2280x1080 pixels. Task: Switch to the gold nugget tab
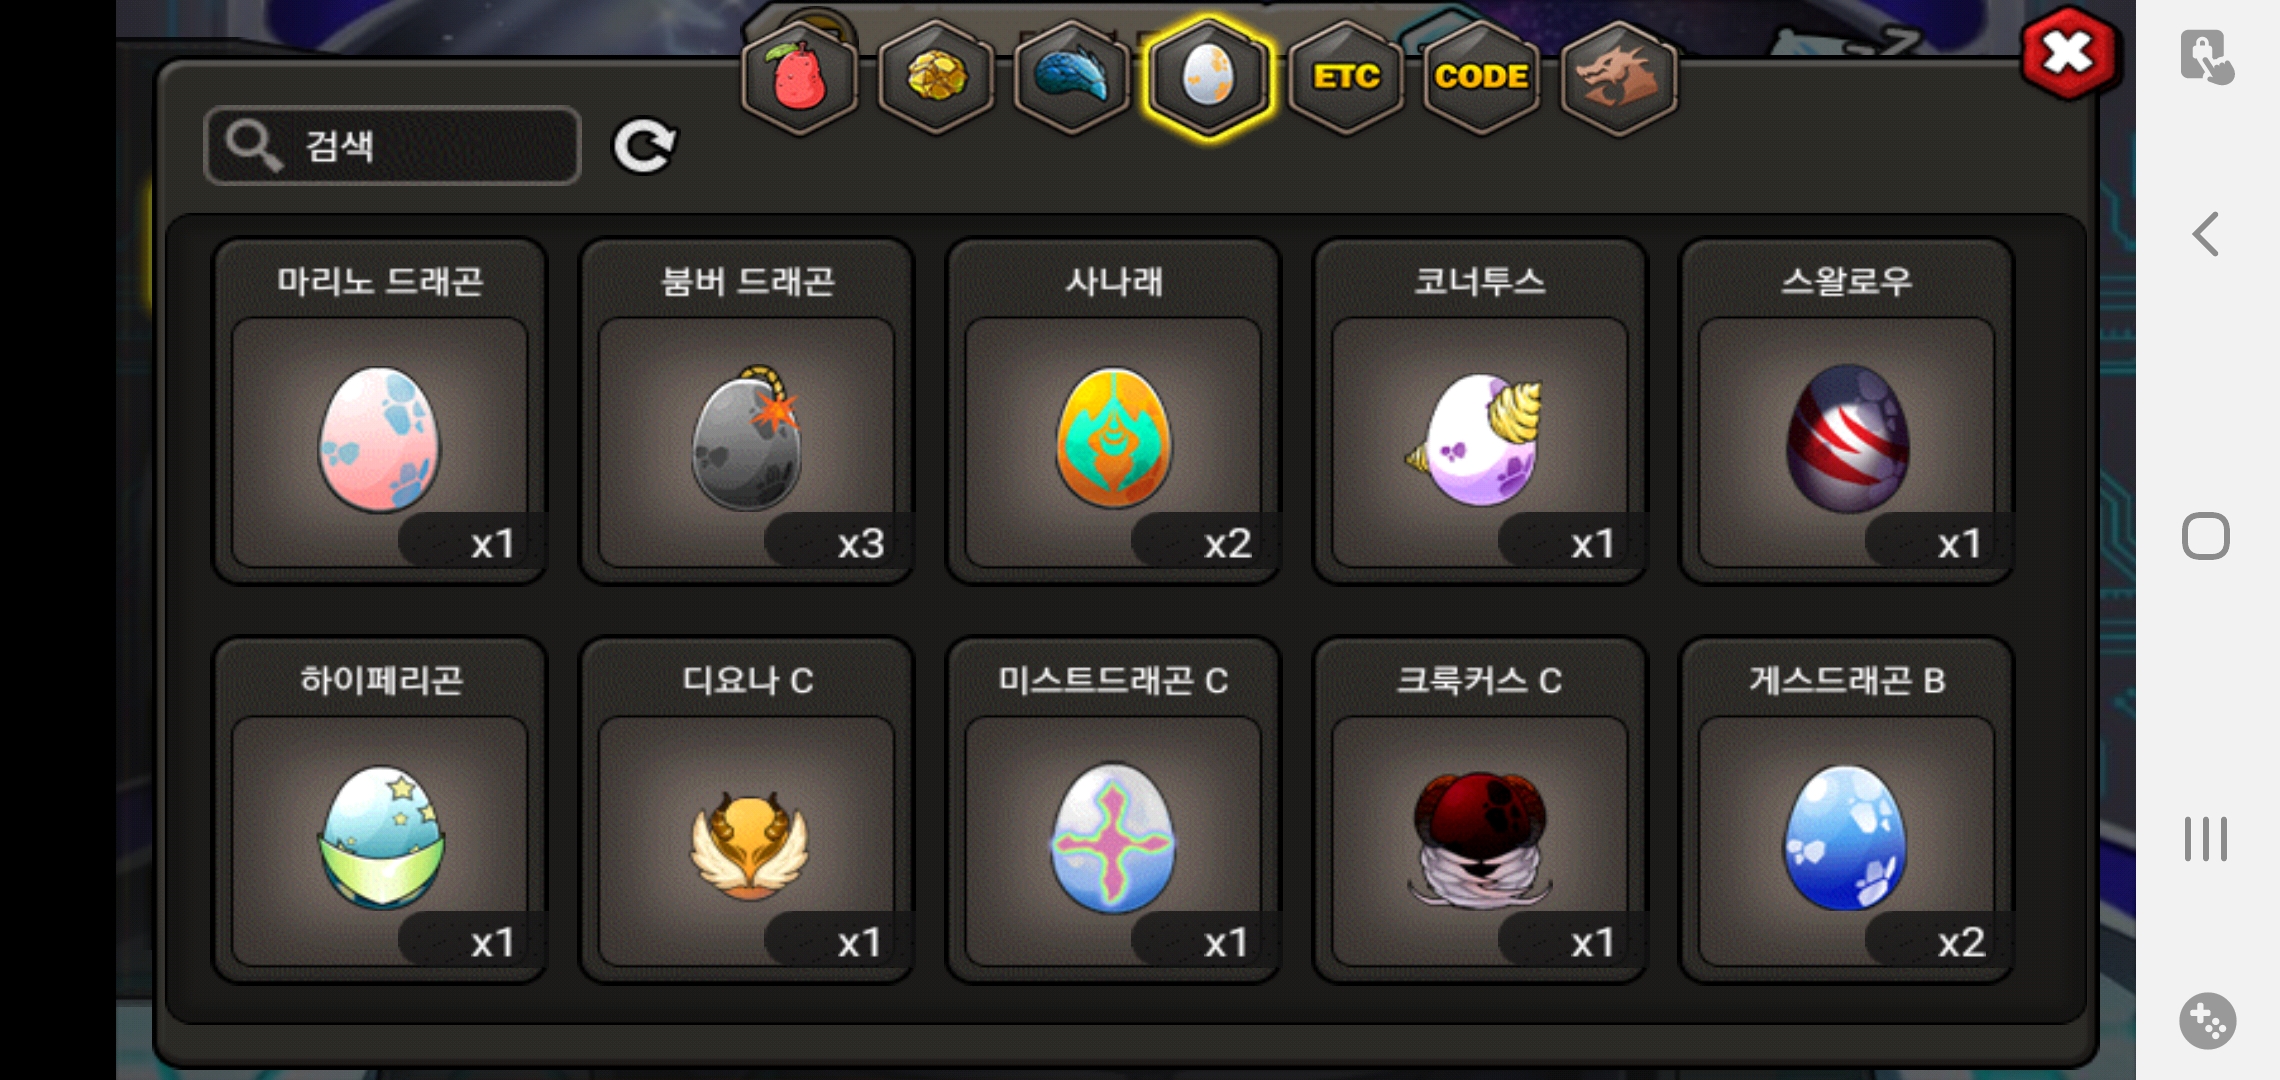tap(936, 77)
